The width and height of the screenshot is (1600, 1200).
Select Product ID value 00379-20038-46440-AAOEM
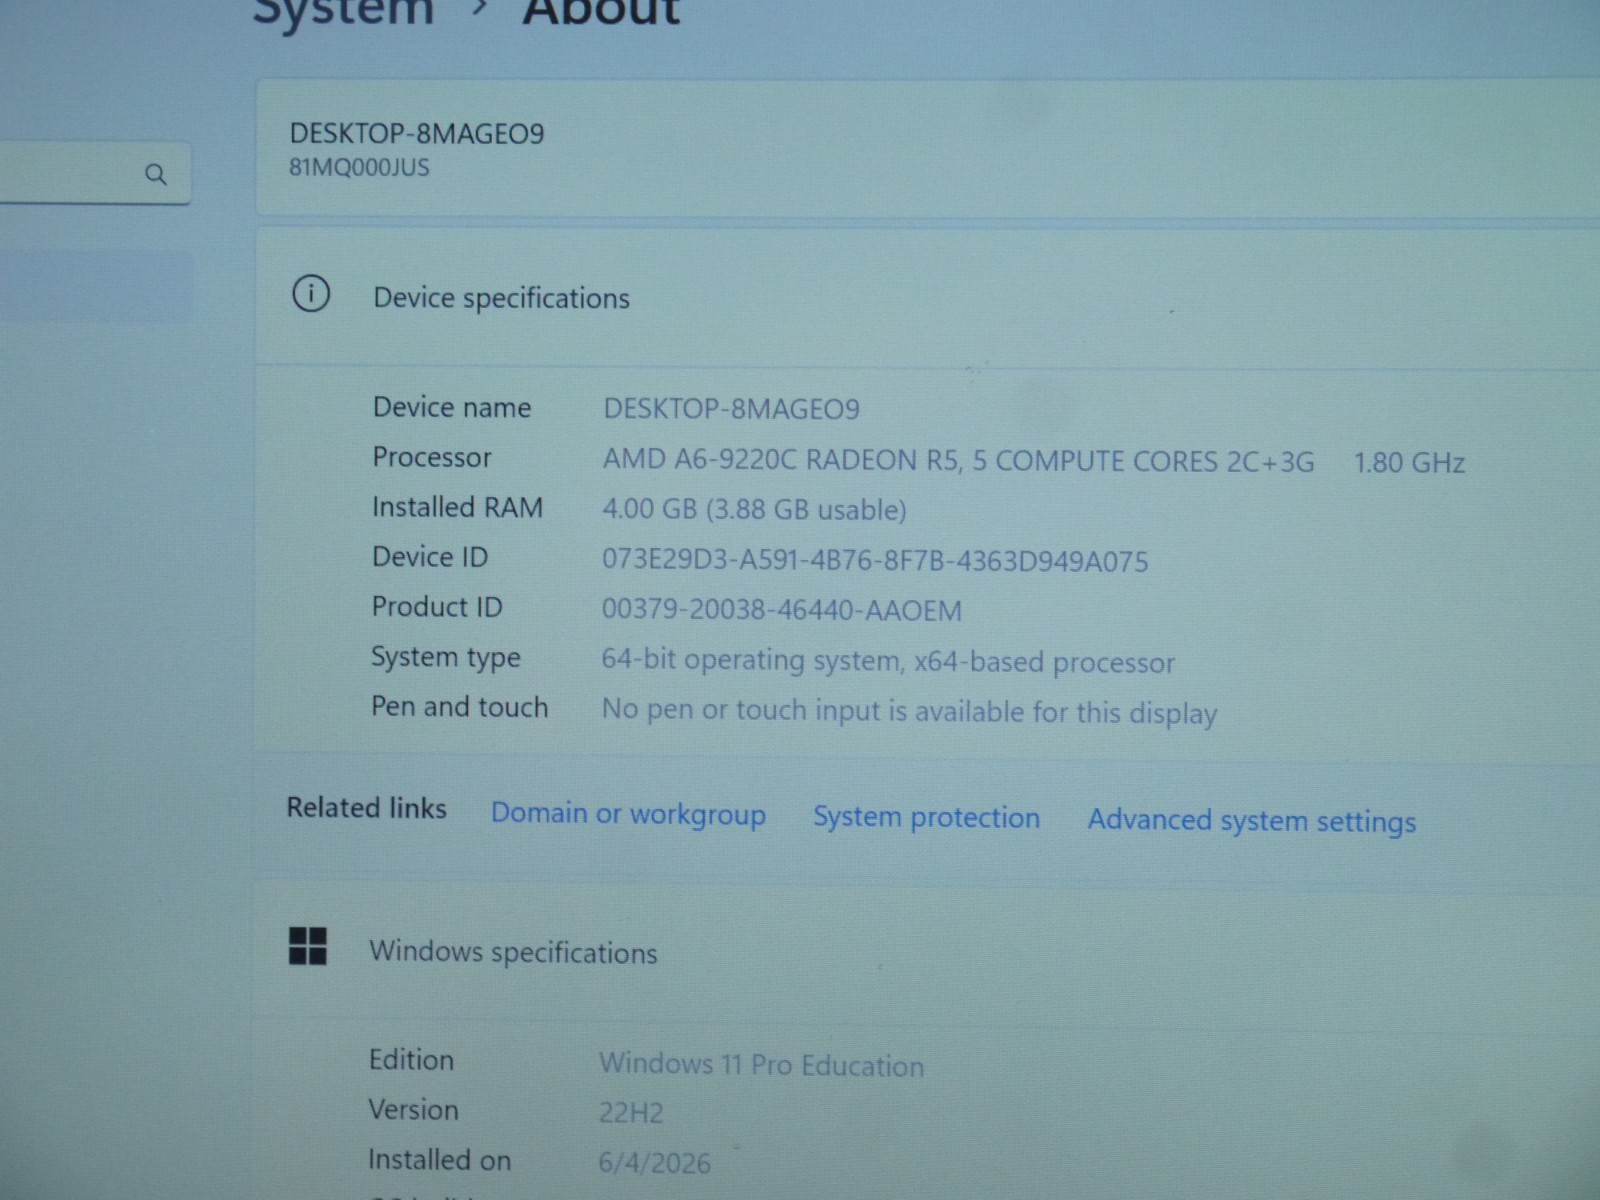(781, 610)
